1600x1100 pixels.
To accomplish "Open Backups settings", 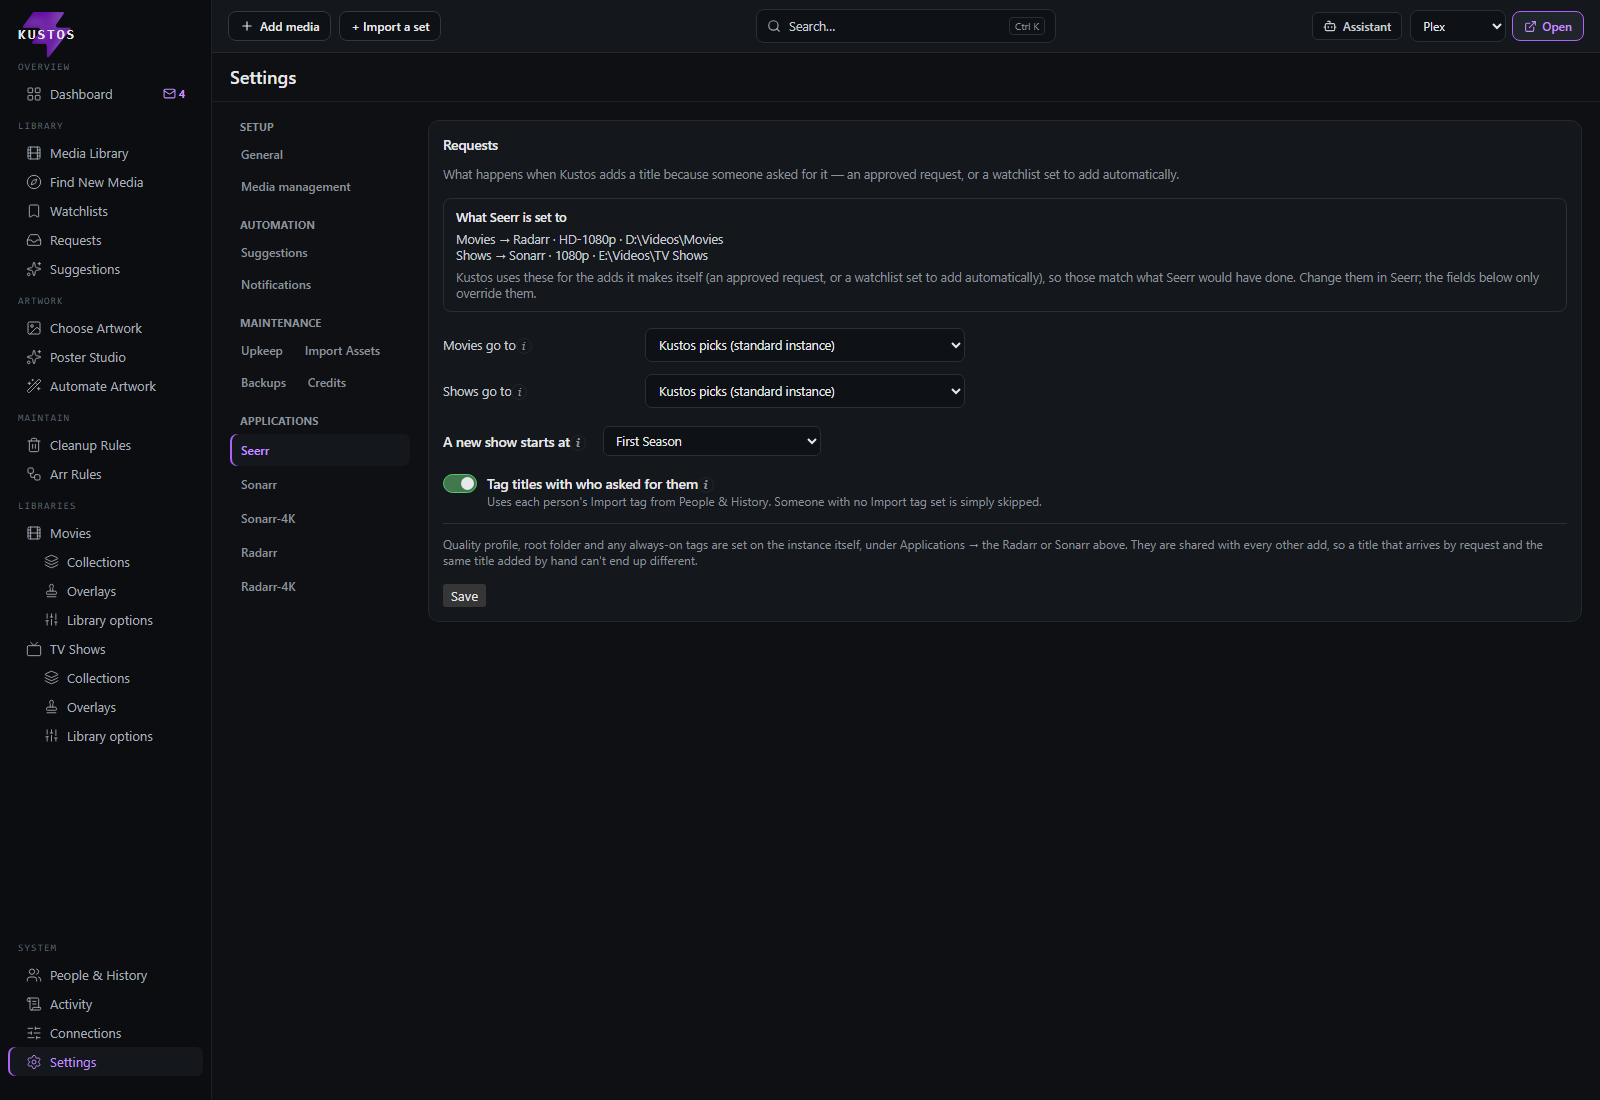I will click(x=263, y=383).
